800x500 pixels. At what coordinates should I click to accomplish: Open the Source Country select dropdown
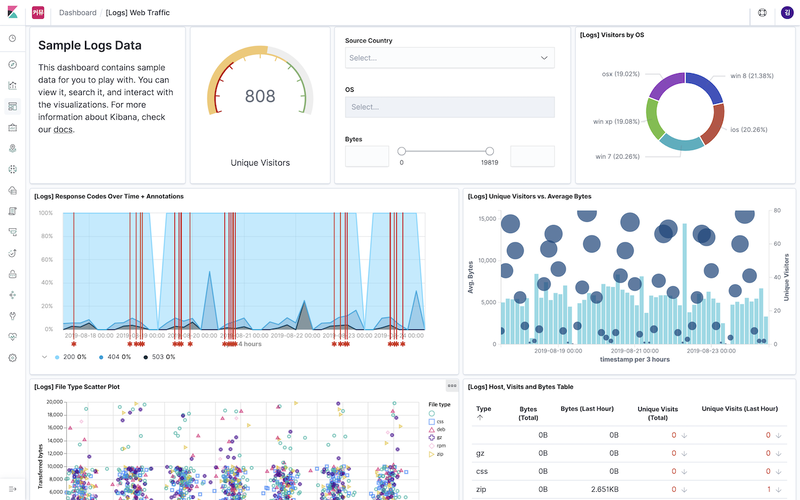pyautogui.click(x=449, y=58)
